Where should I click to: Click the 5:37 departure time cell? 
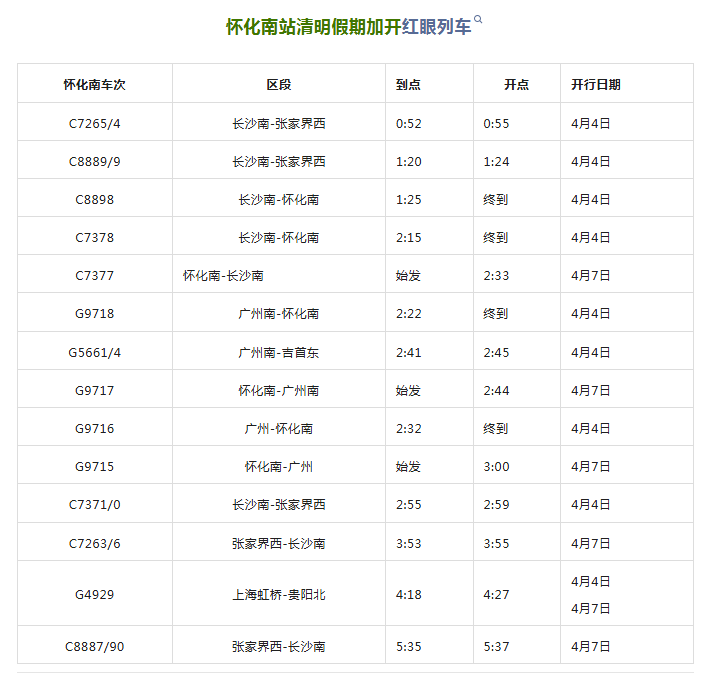click(x=496, y=646)
